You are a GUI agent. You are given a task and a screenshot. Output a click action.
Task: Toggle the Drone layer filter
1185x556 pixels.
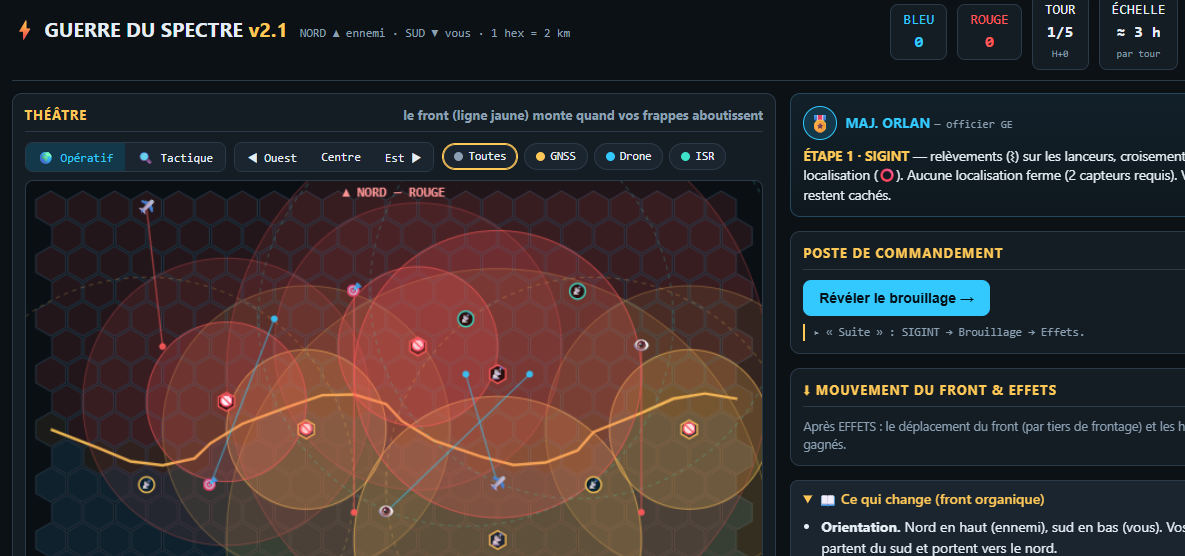point(629,156)
